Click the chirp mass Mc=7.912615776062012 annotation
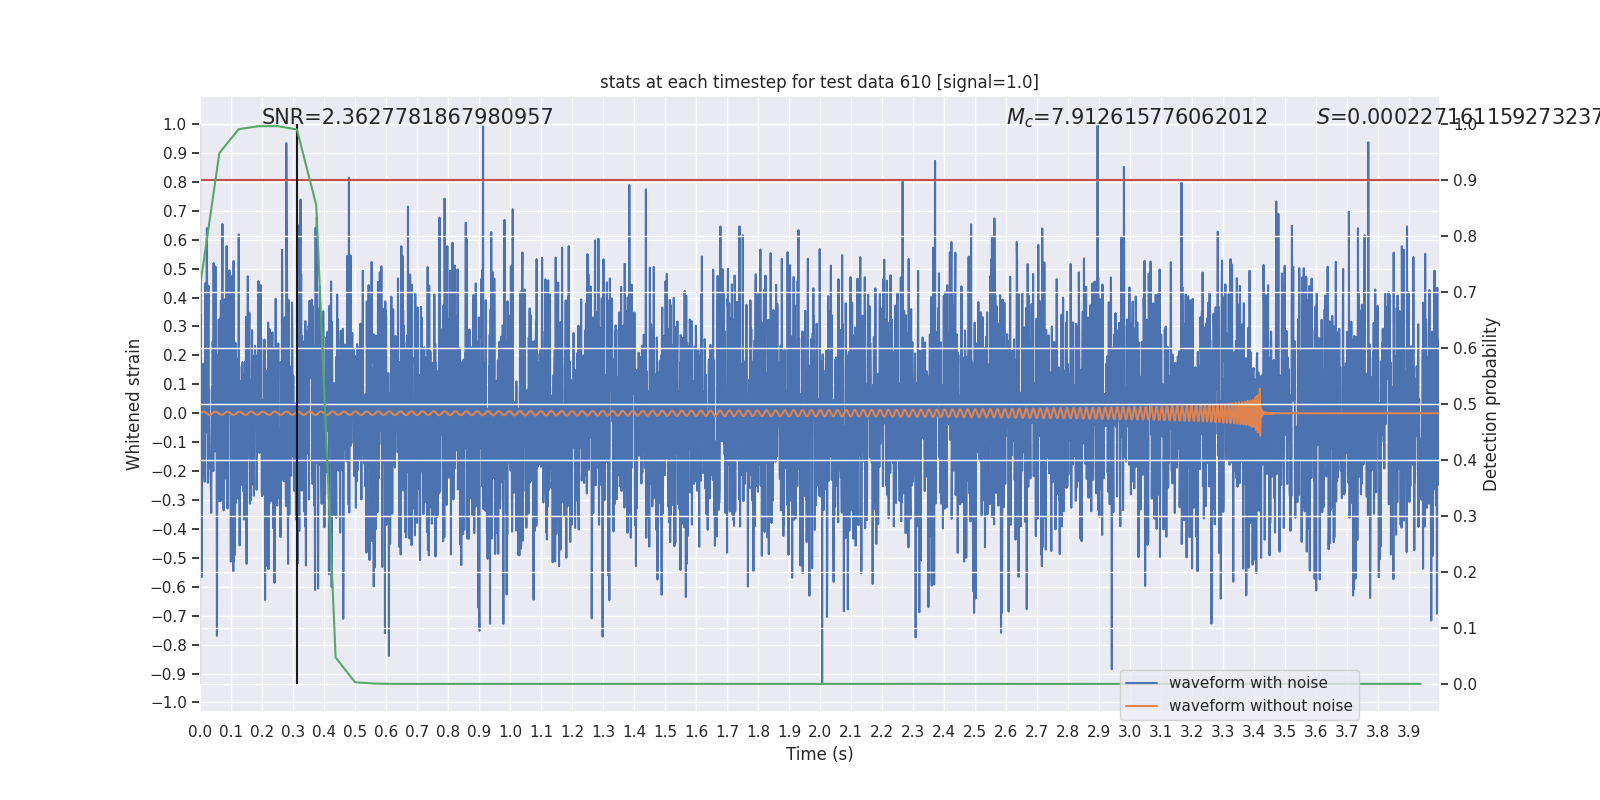The image size is (1600, 800). [1137, 117]
